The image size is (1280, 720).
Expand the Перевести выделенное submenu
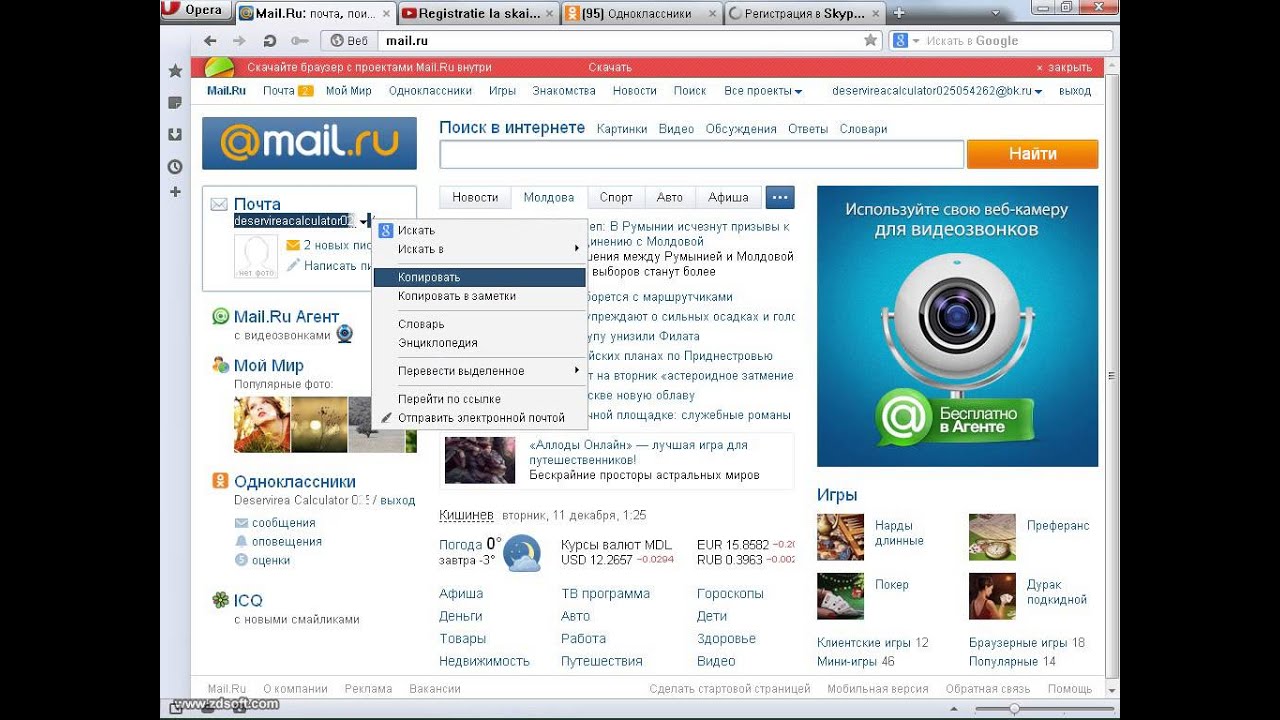click(x=479, y=371)
